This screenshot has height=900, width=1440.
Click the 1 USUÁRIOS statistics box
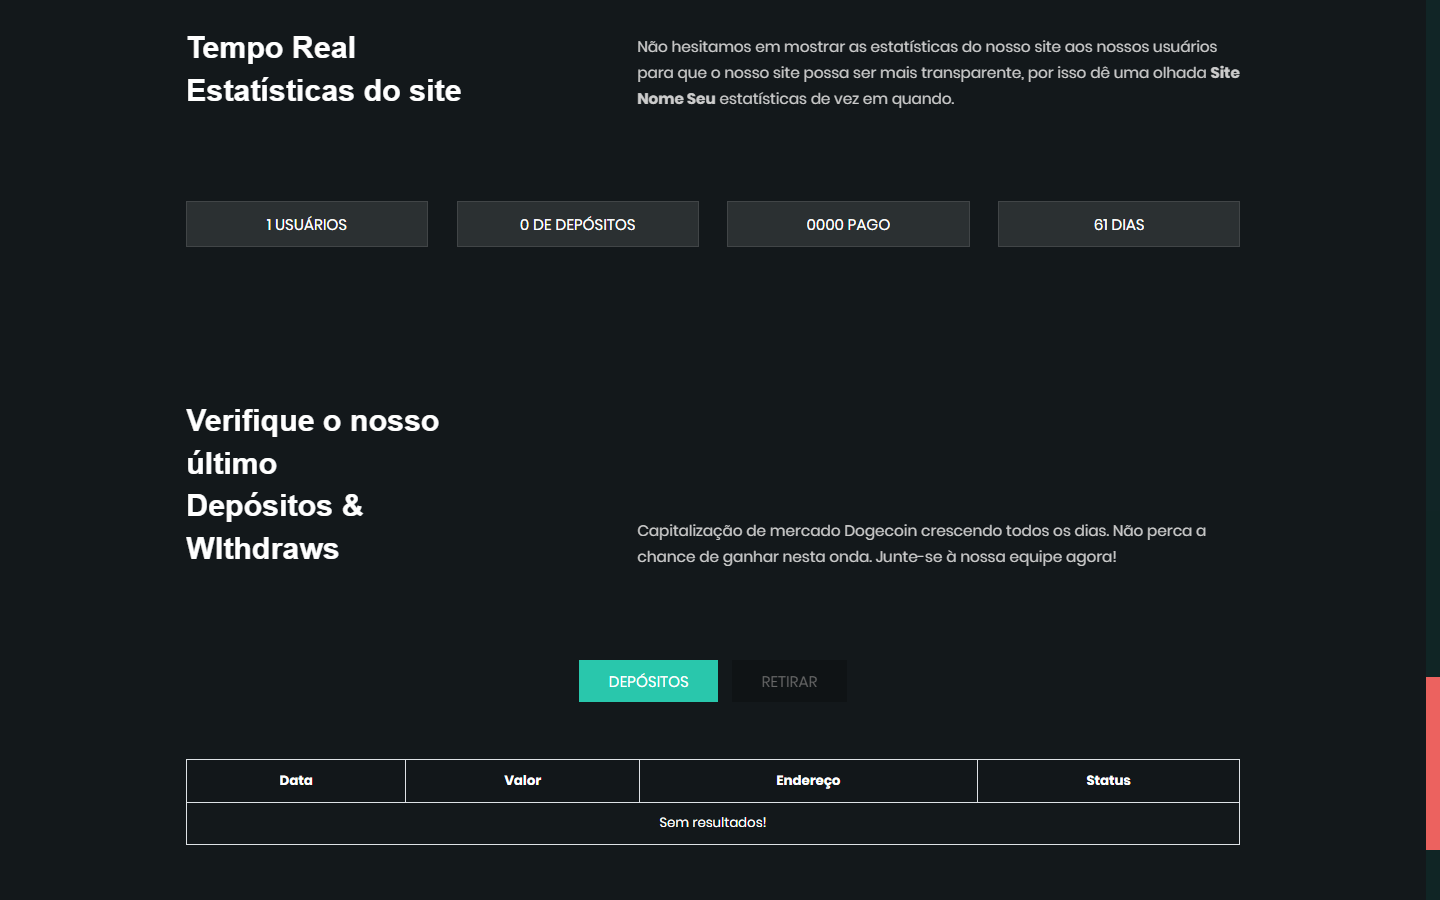[x=306, y=224]
